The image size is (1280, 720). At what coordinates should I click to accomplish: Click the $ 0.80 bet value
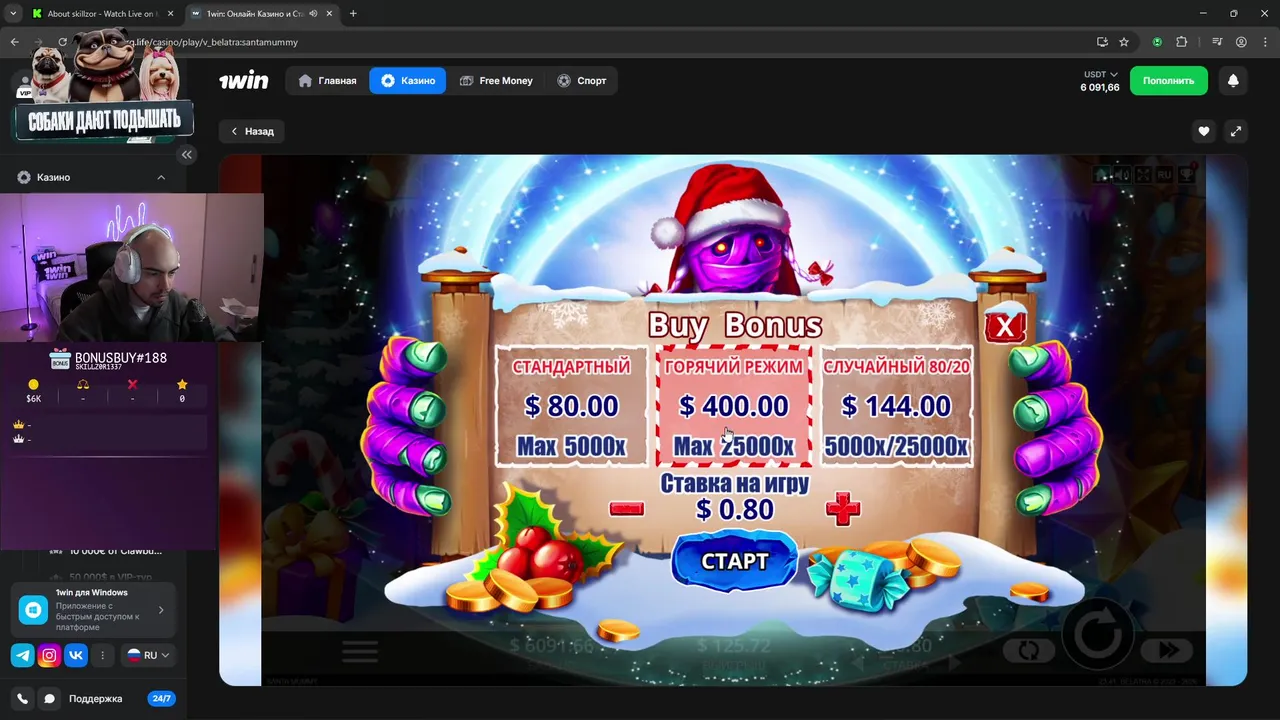[735, 509]
